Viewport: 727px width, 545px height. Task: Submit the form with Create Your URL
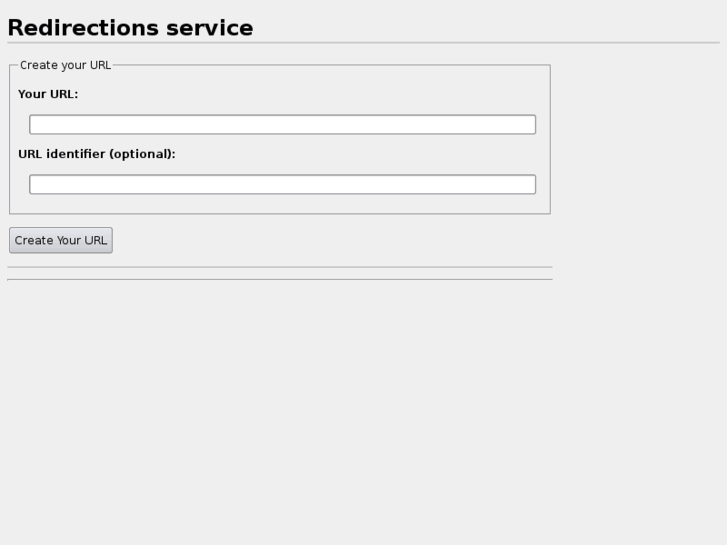(61, 241)
